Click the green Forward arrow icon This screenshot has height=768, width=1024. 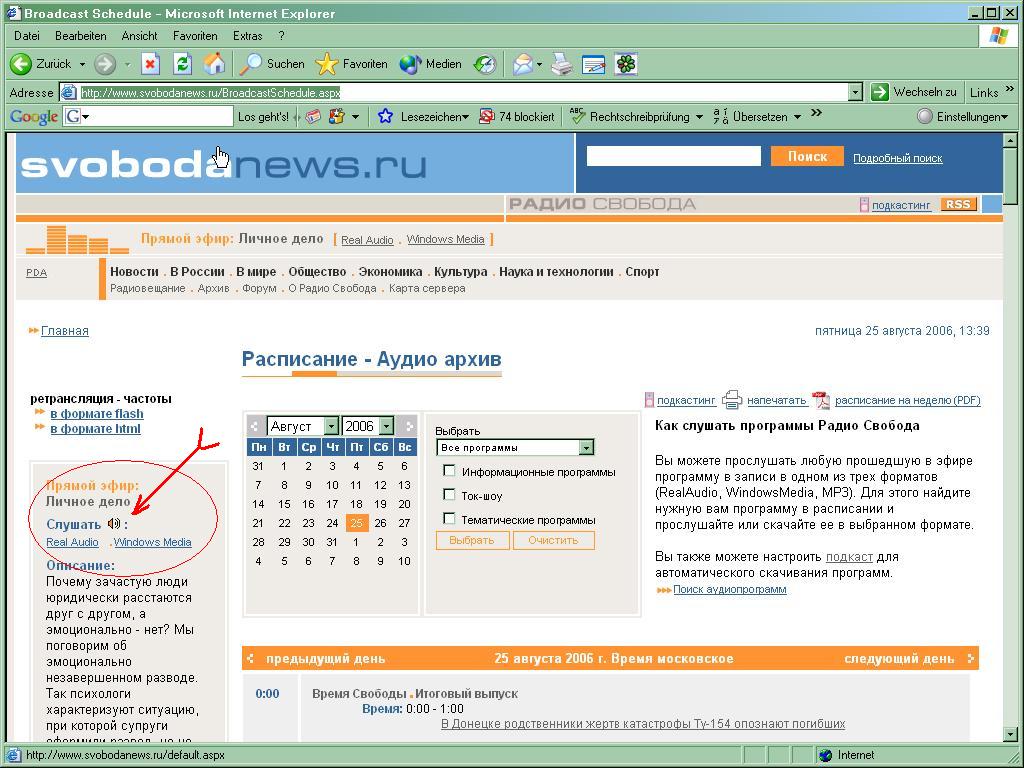[104, 64]
